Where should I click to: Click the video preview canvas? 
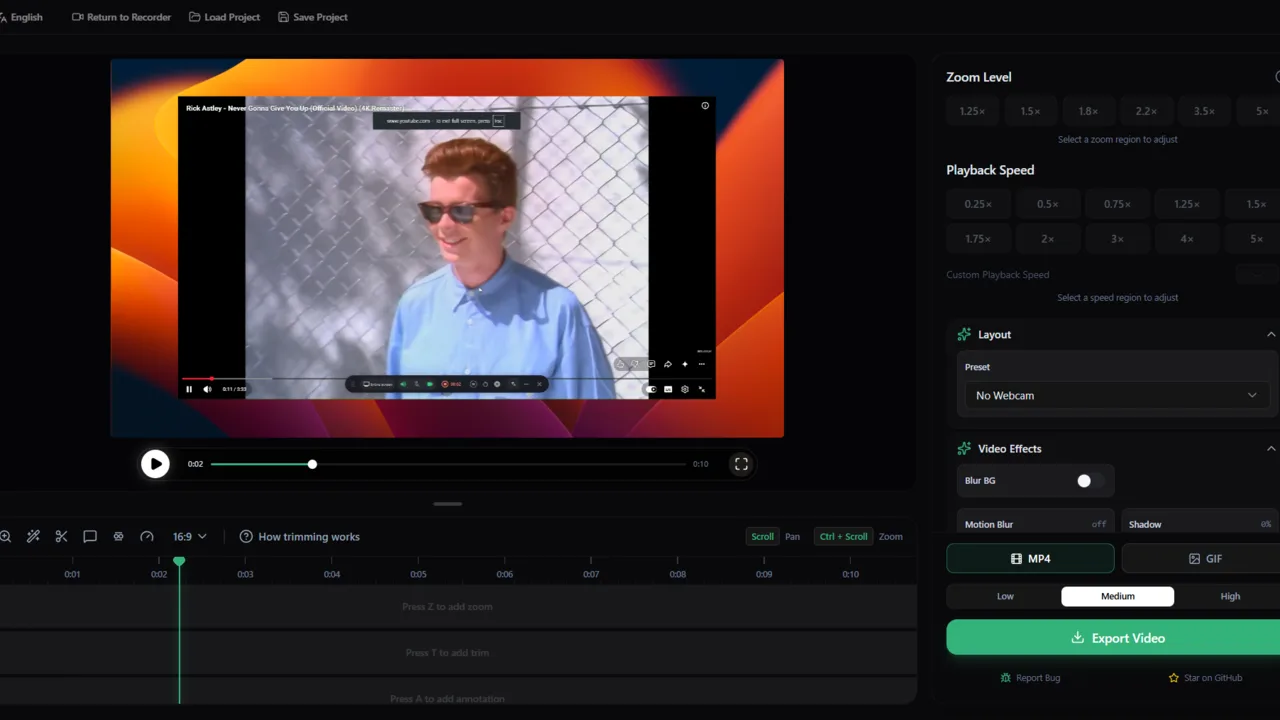pyautogui.click(x=447, y=248)
